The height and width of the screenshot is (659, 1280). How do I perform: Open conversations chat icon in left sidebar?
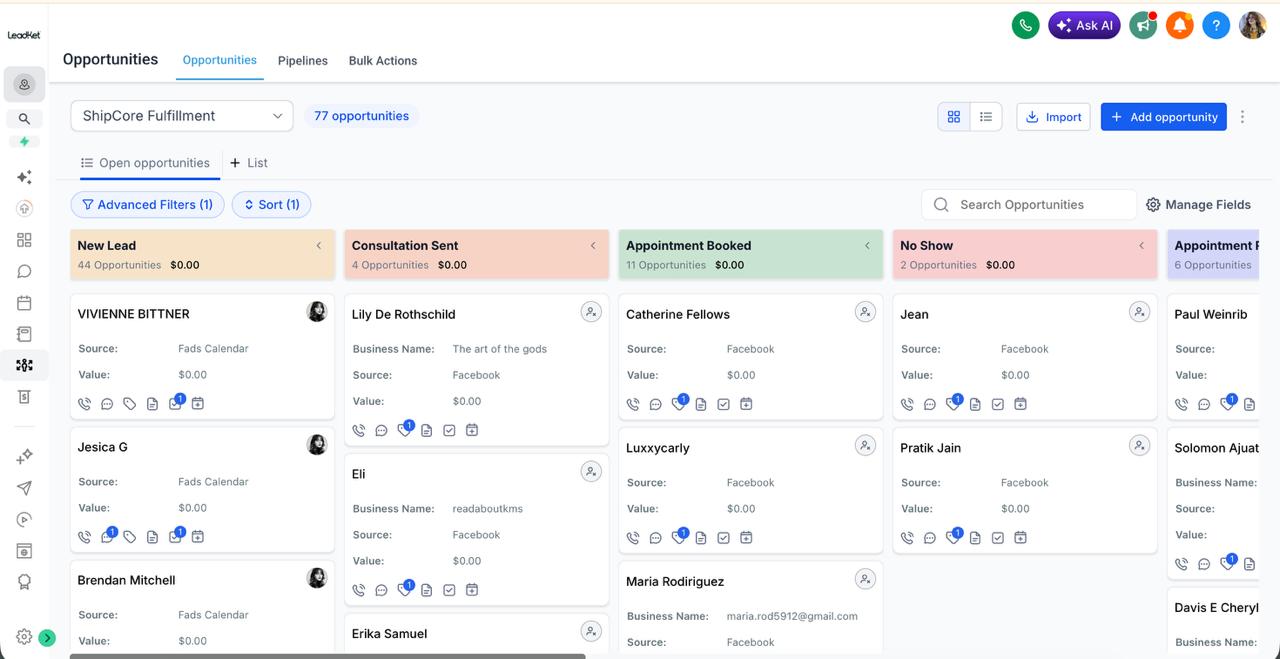[x=24, y=272]
